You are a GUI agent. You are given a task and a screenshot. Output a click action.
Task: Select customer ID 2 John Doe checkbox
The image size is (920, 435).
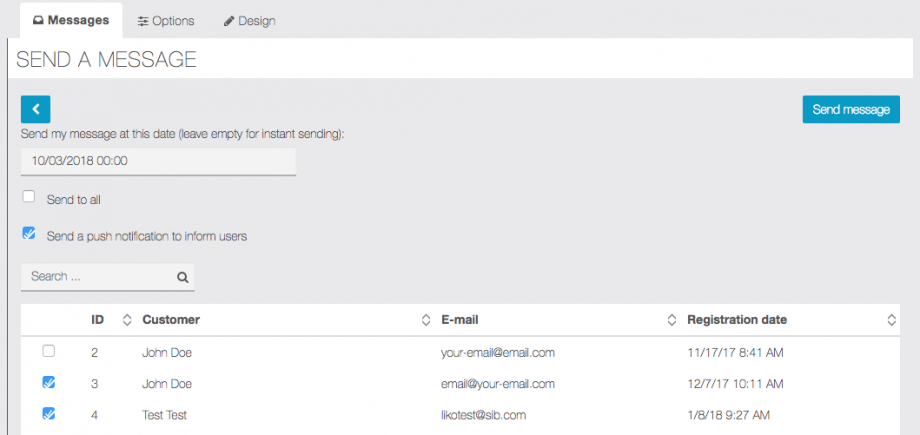[48, 351]
